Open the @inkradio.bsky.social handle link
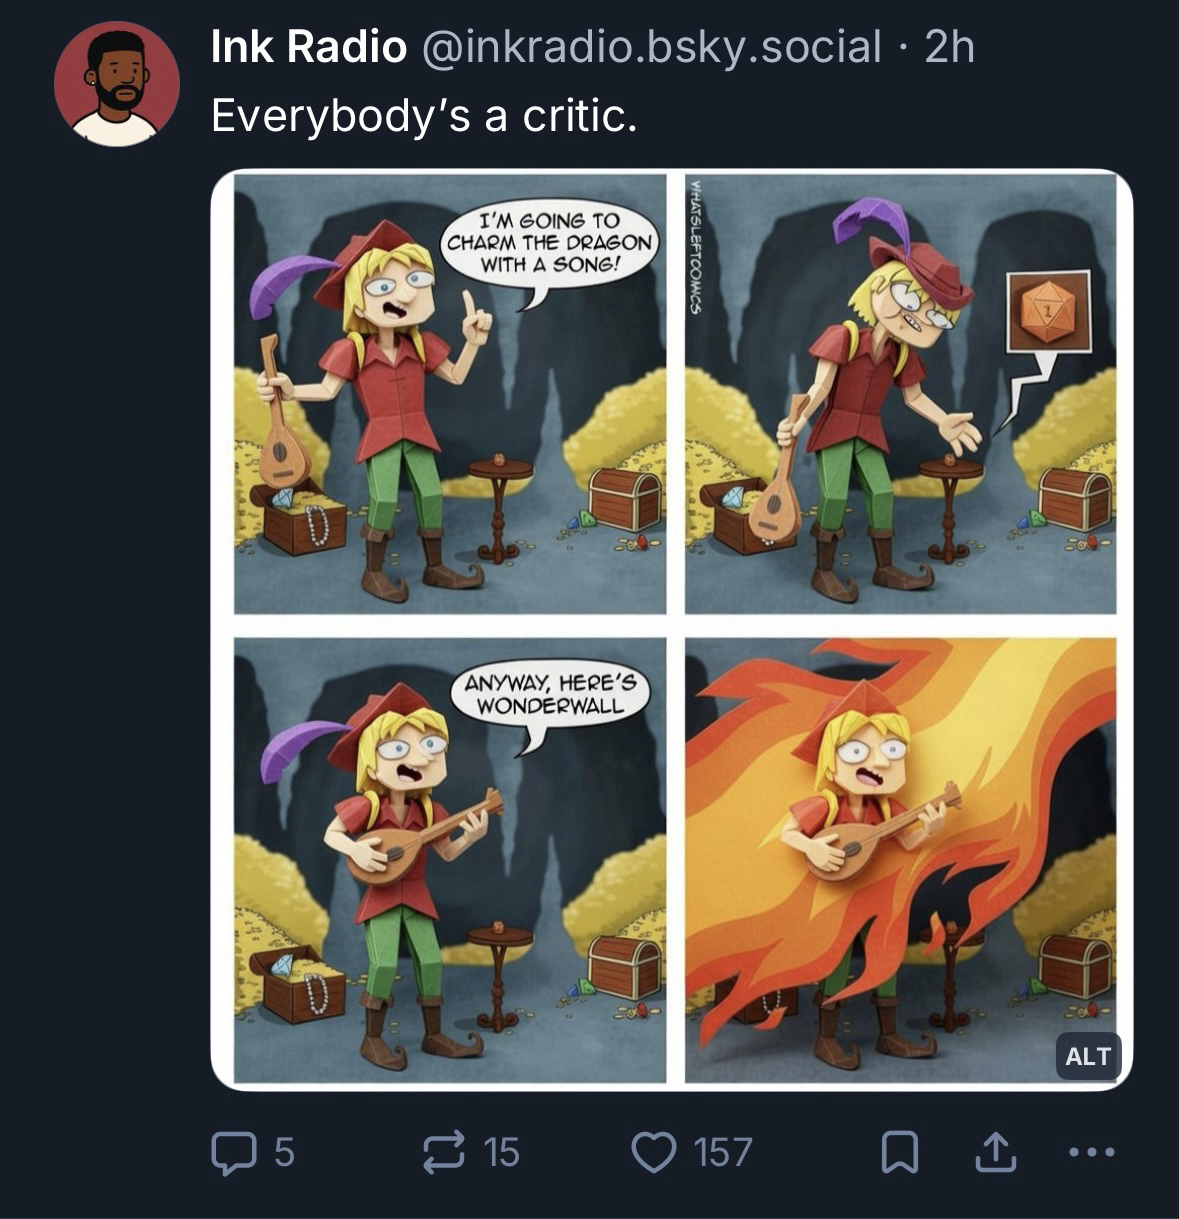The image size is (1179, 1219). (x=652, y=47)
